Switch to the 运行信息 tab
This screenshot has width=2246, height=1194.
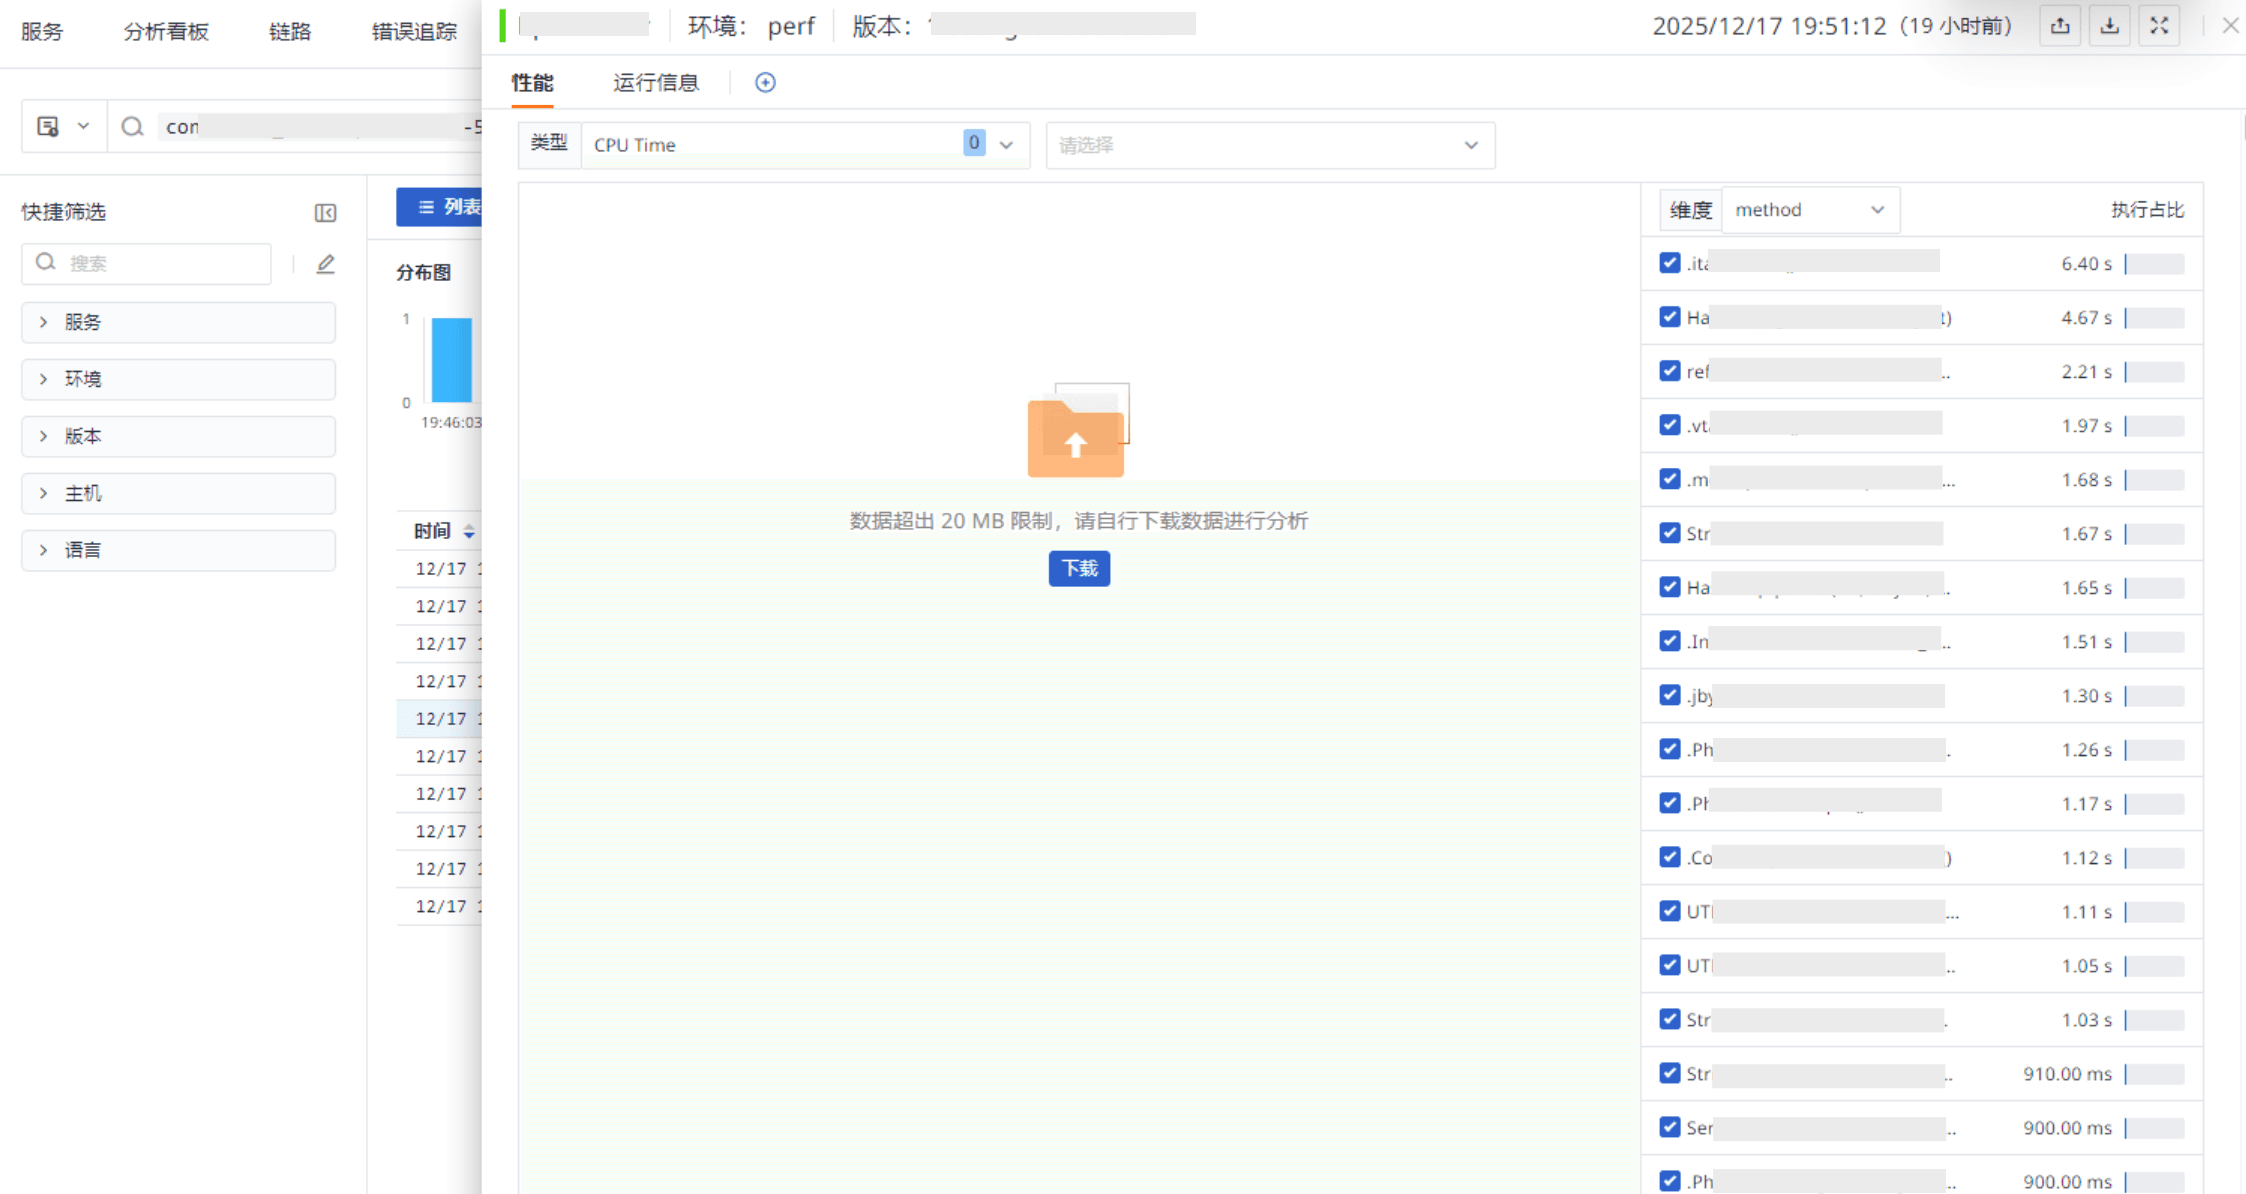[656, 83]
